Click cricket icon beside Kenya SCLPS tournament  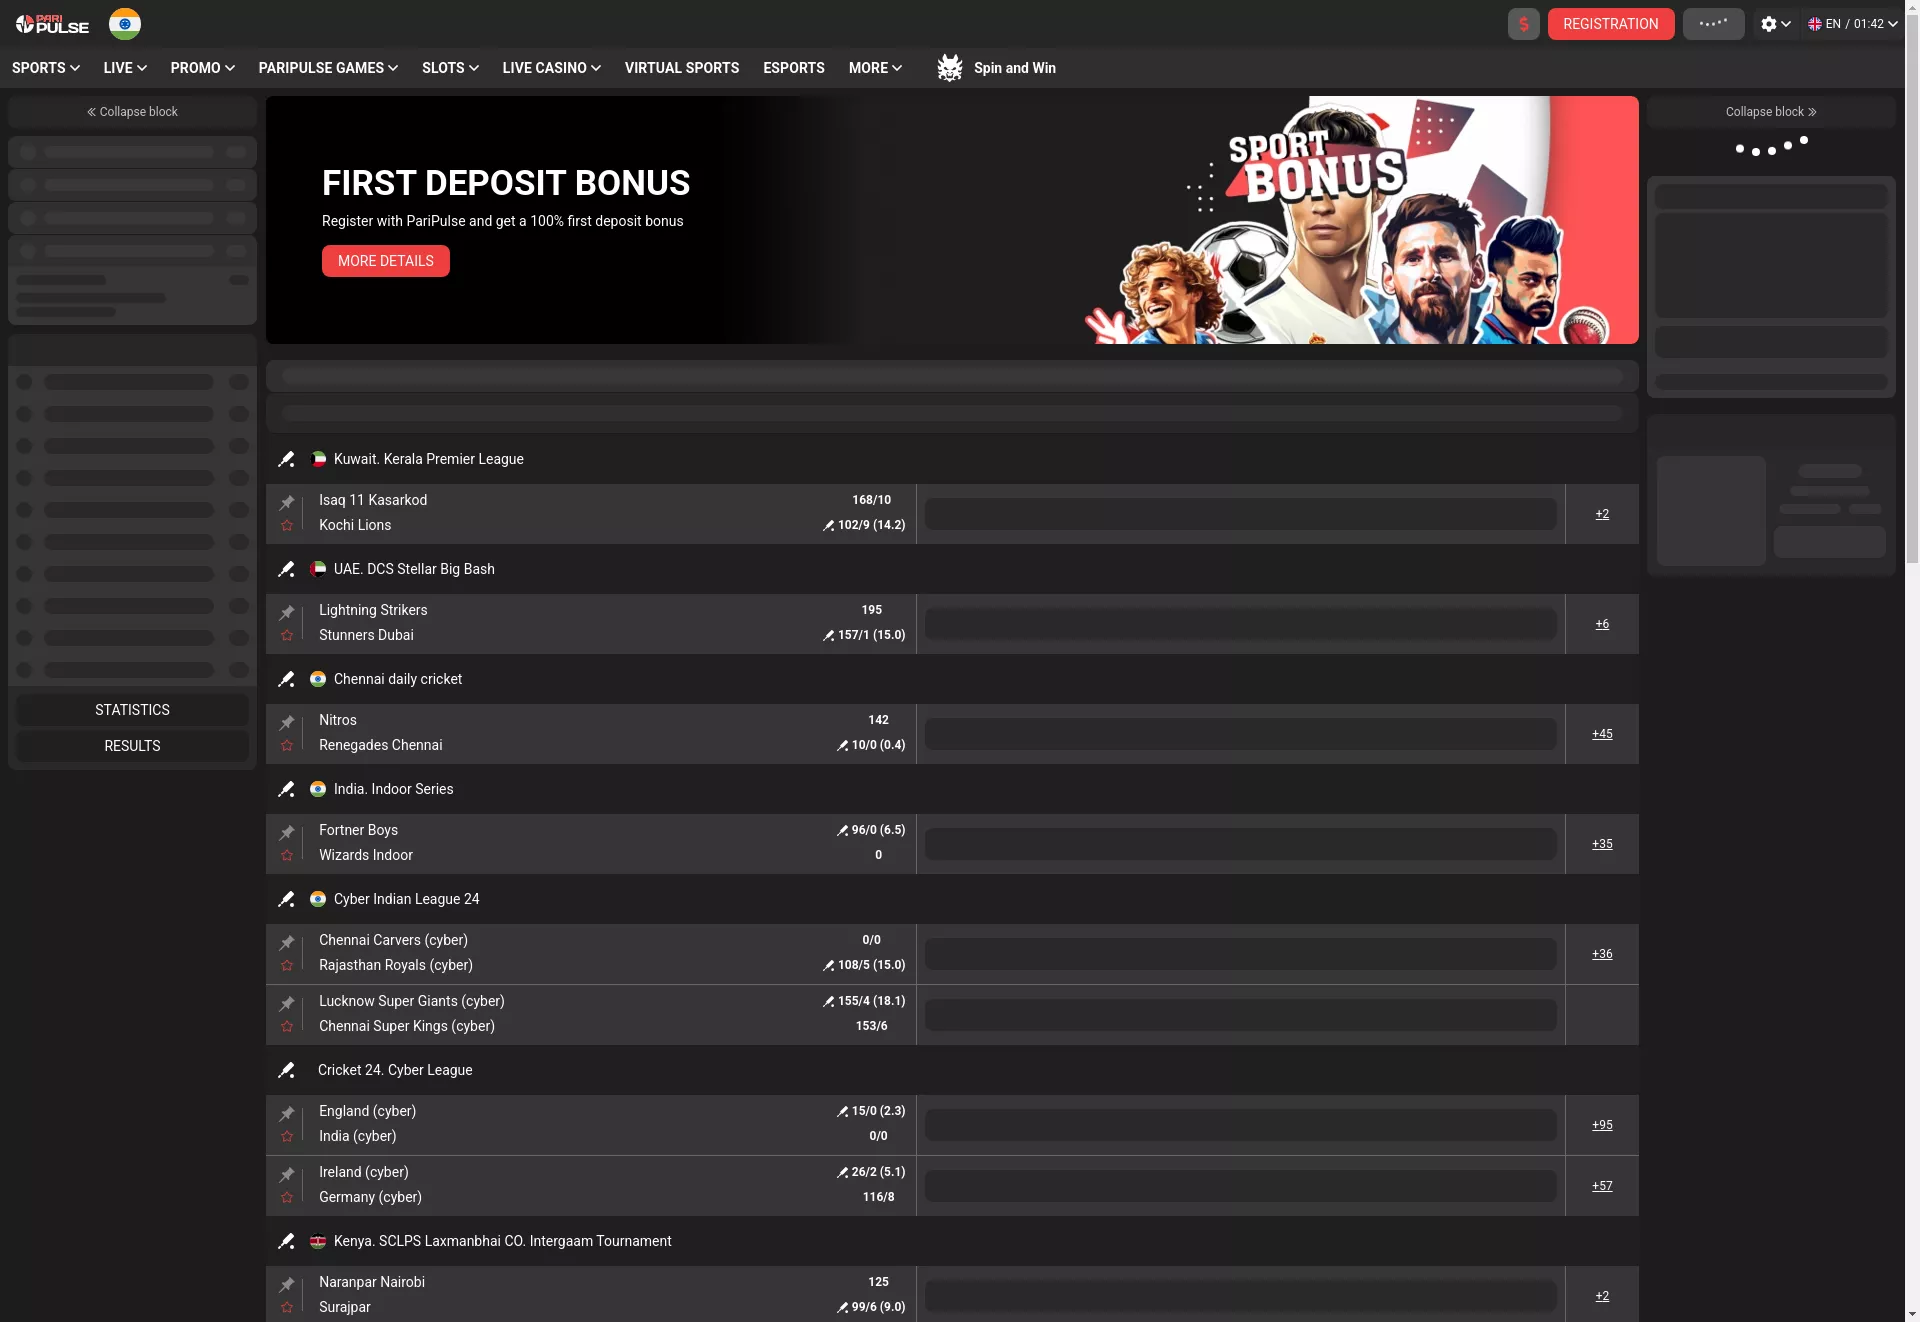tap(286, 1241)
